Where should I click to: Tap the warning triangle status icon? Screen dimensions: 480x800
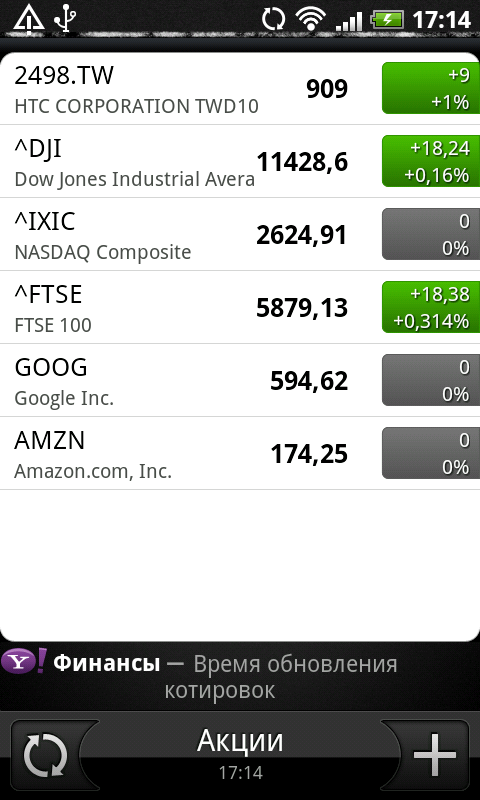tap(29, 20)
